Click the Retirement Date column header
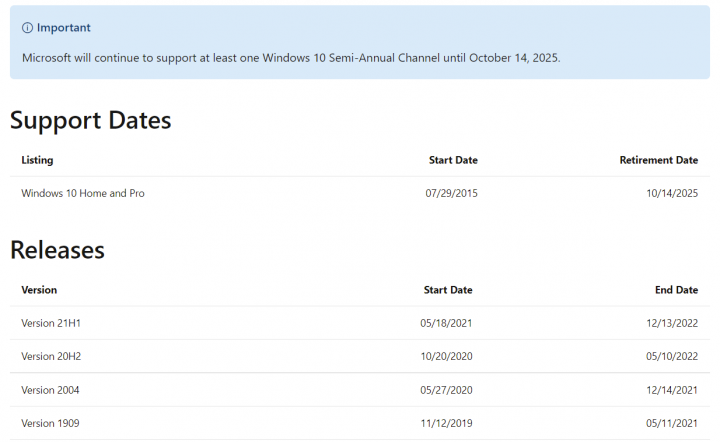Viewport: 720px width, 442px height. coord(658,160)
